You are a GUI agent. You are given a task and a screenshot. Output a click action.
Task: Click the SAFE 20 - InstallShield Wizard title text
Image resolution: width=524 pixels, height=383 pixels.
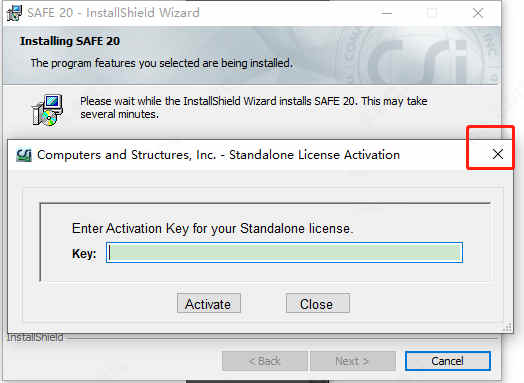click(113, 13)
